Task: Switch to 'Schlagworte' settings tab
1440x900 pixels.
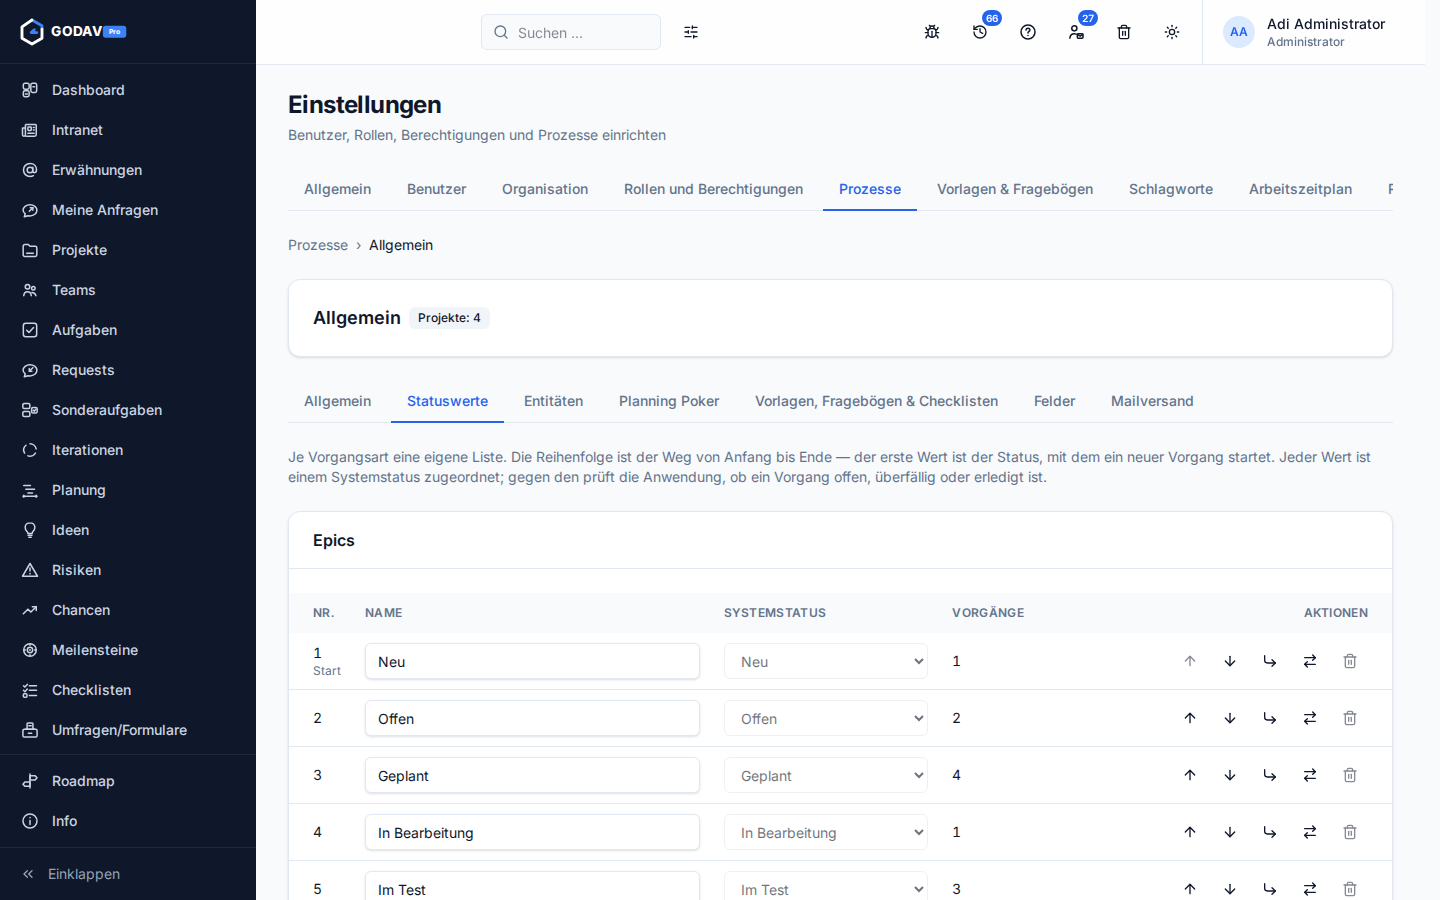Action: pyautogui.click(x=1171, y=189)
